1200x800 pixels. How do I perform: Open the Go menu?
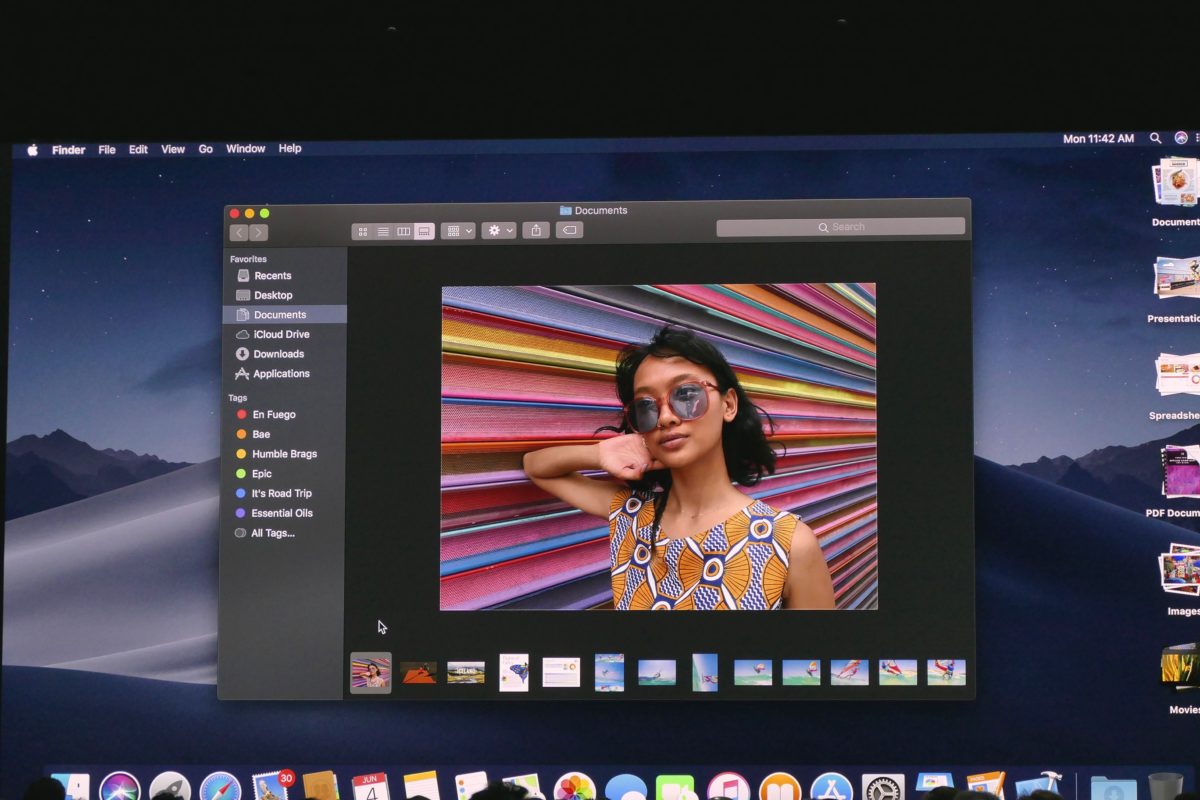coord(206,149)
